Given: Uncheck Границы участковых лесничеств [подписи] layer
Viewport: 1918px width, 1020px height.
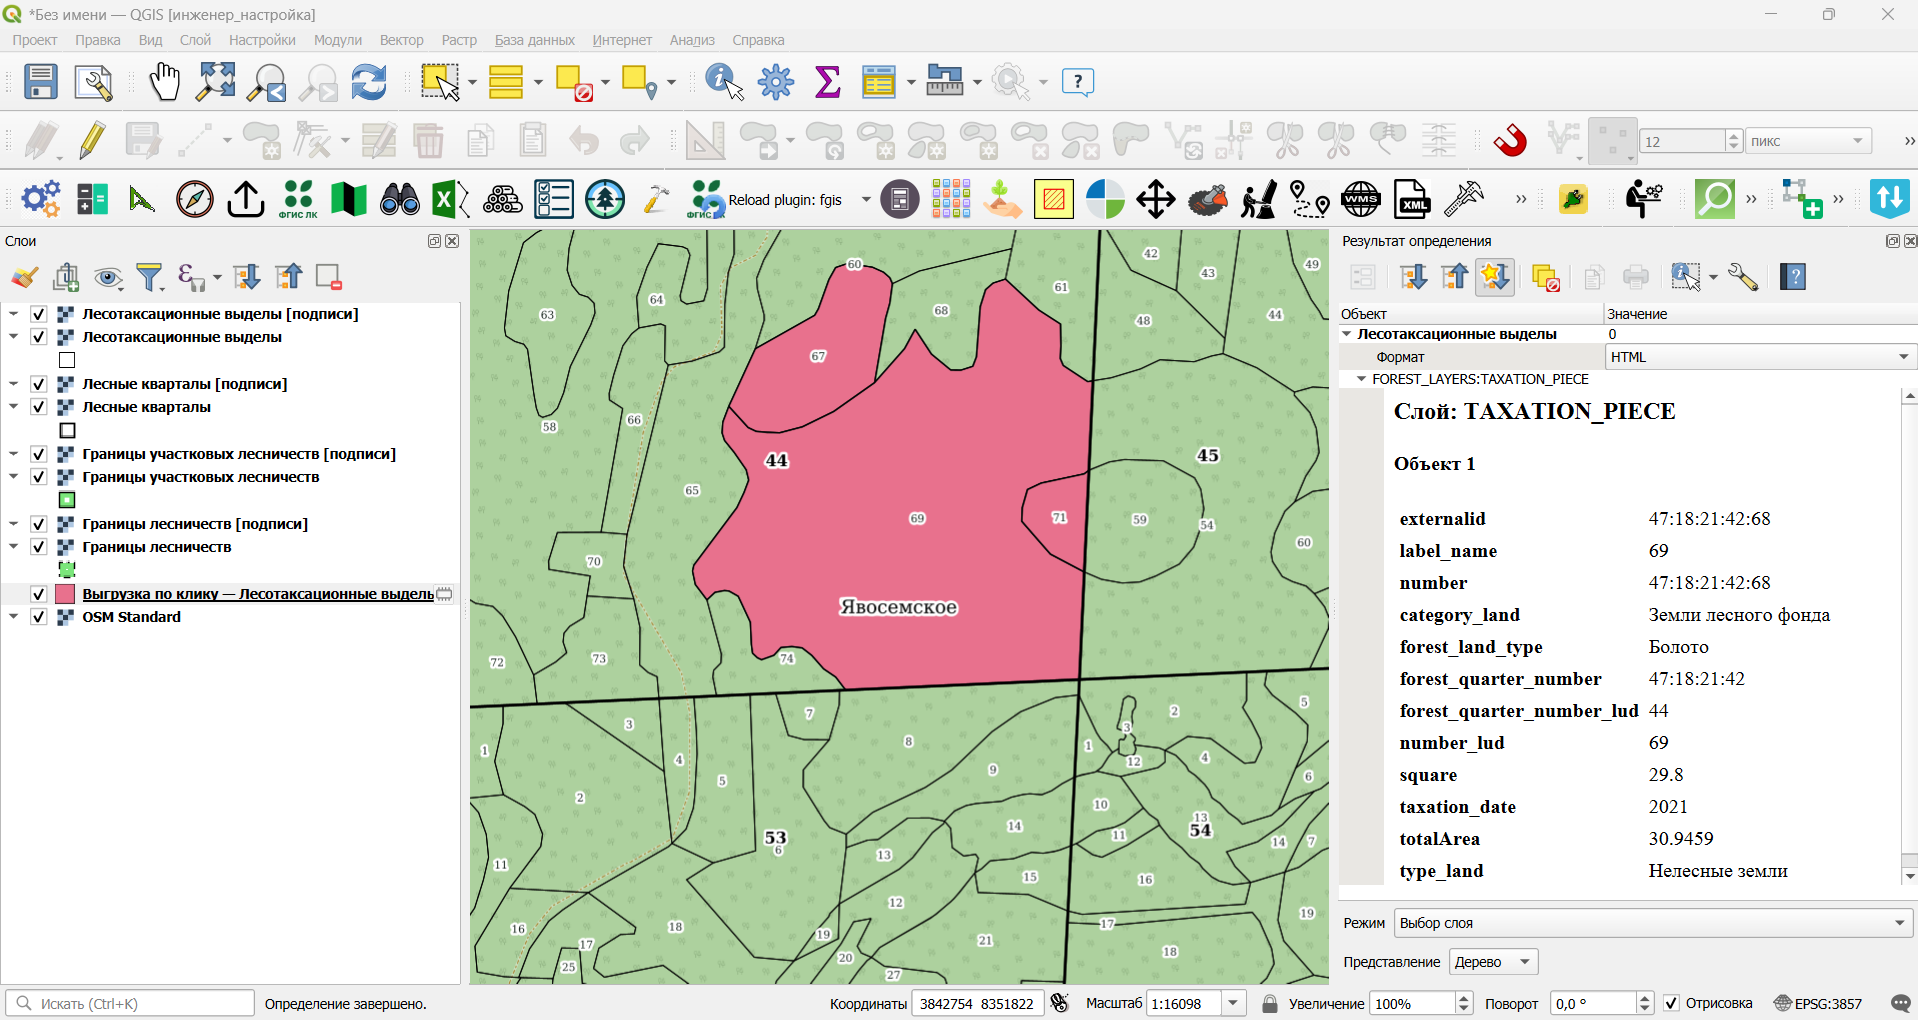Looking at the screenshot, I should point(39,454).
